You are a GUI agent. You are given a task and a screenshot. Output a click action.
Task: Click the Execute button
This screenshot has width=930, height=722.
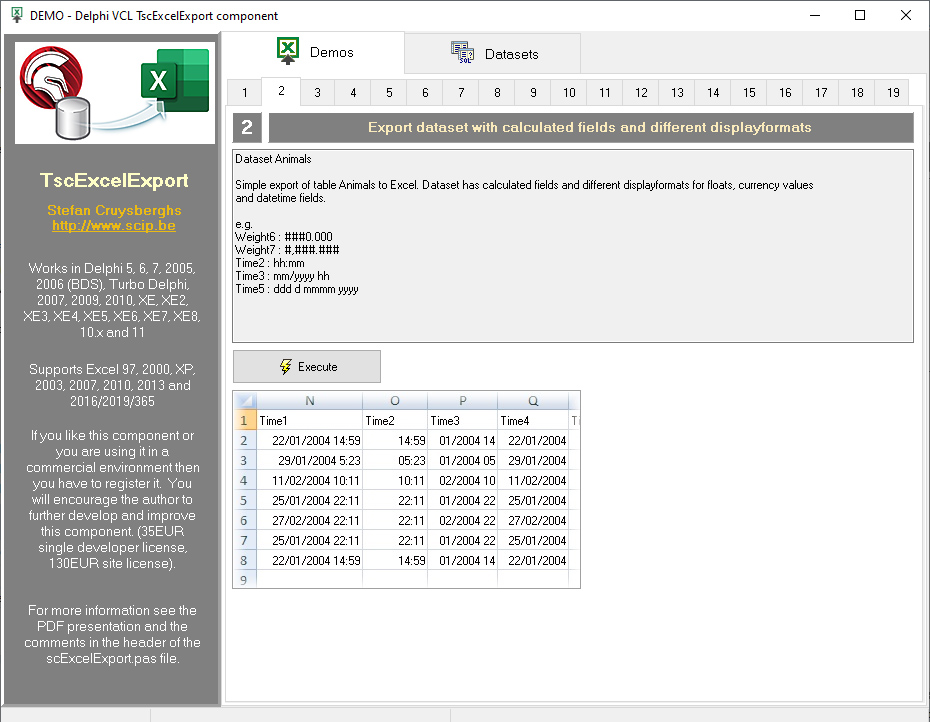coord(307,367)
